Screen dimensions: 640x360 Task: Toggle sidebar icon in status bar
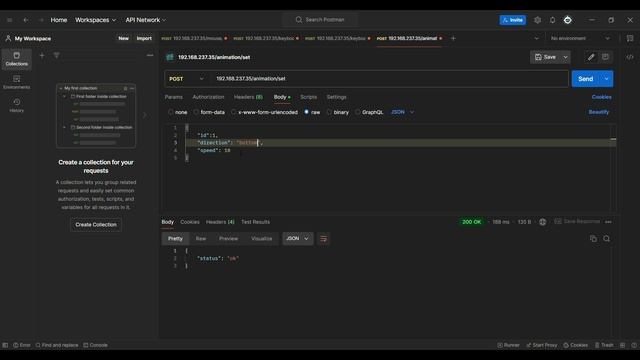point(5,345)
